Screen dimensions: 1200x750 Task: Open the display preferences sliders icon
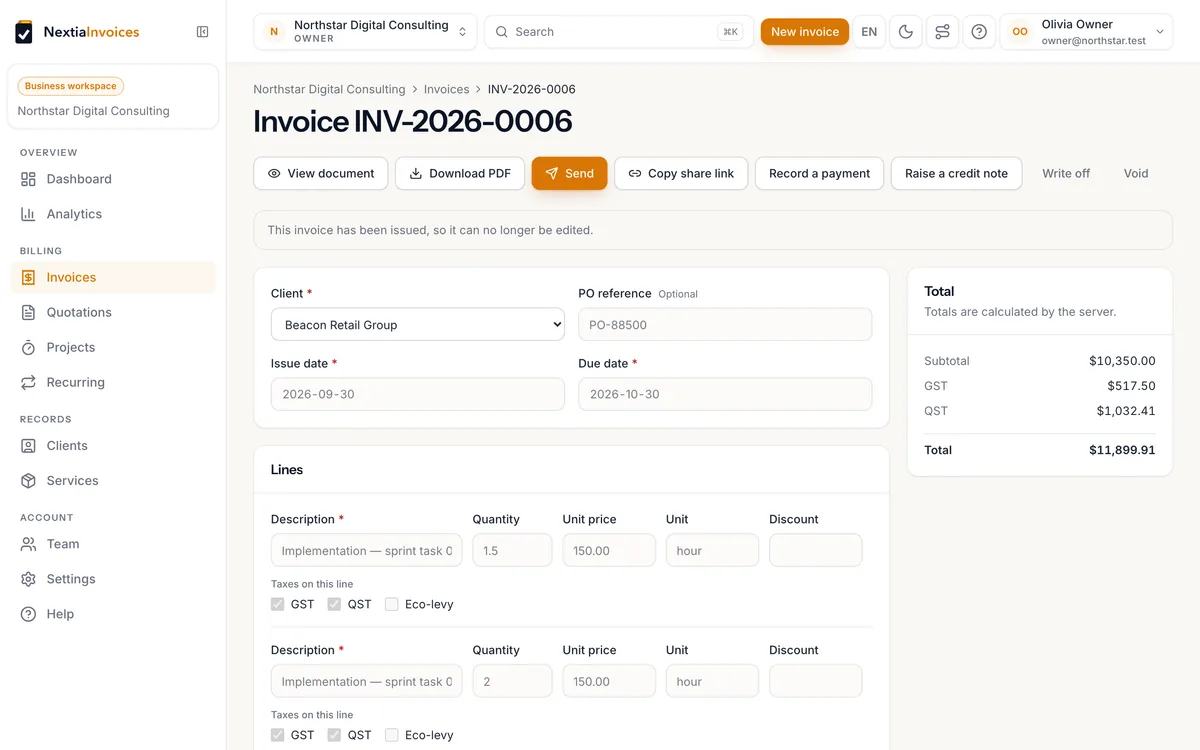point(942,32)
